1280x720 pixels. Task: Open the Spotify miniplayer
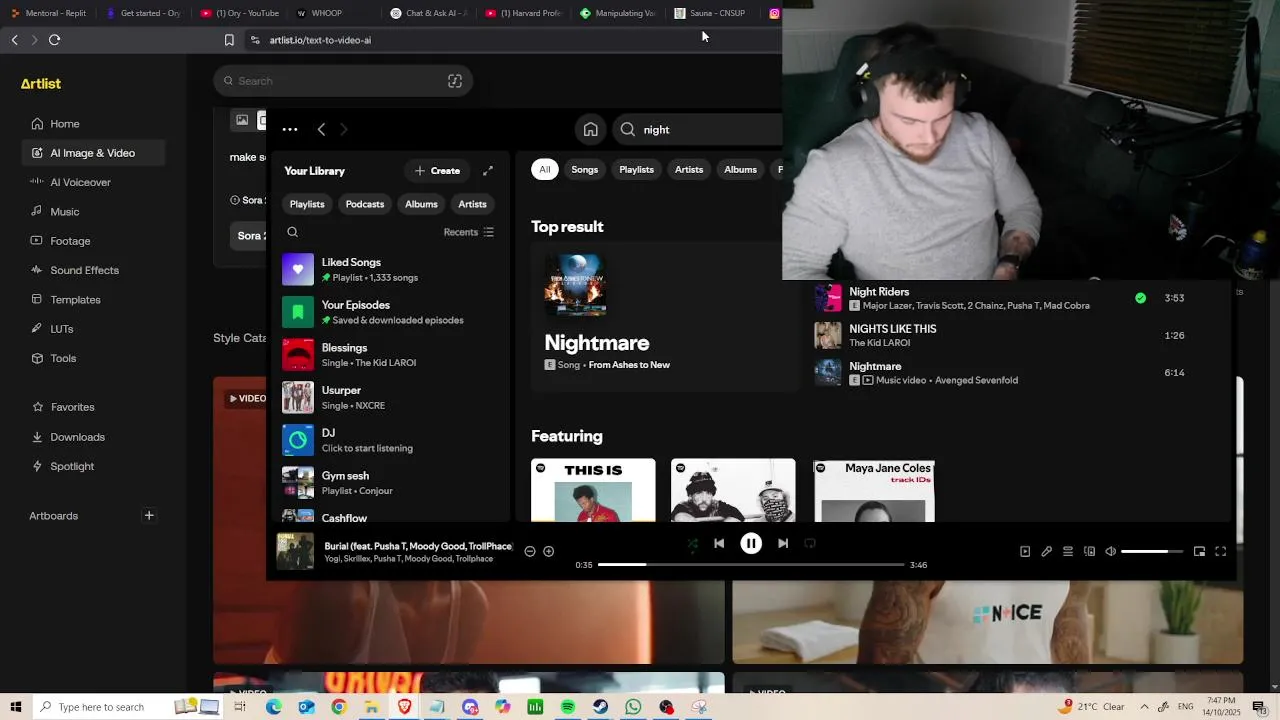pyautogui.click(x=1199, y=551)
